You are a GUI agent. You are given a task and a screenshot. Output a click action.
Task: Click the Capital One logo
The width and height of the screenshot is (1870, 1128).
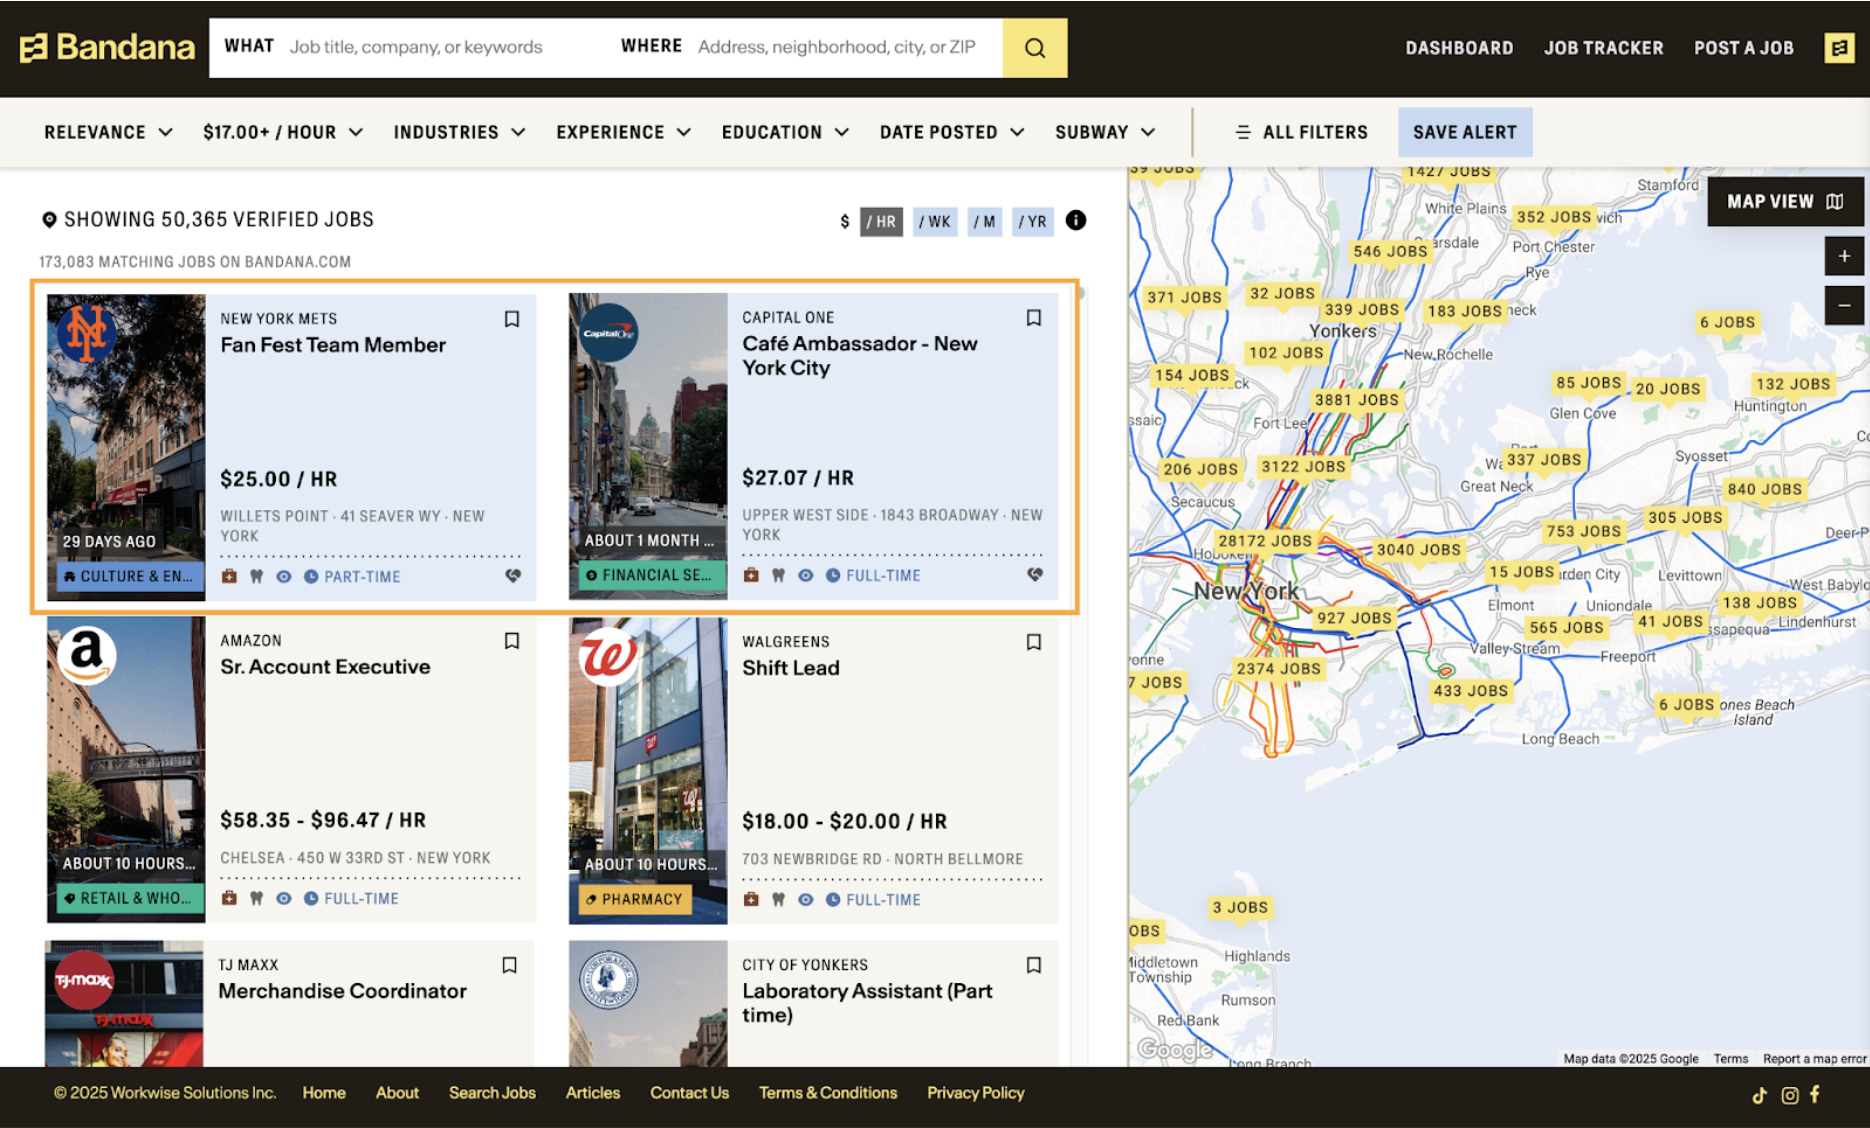click(608, 333)
